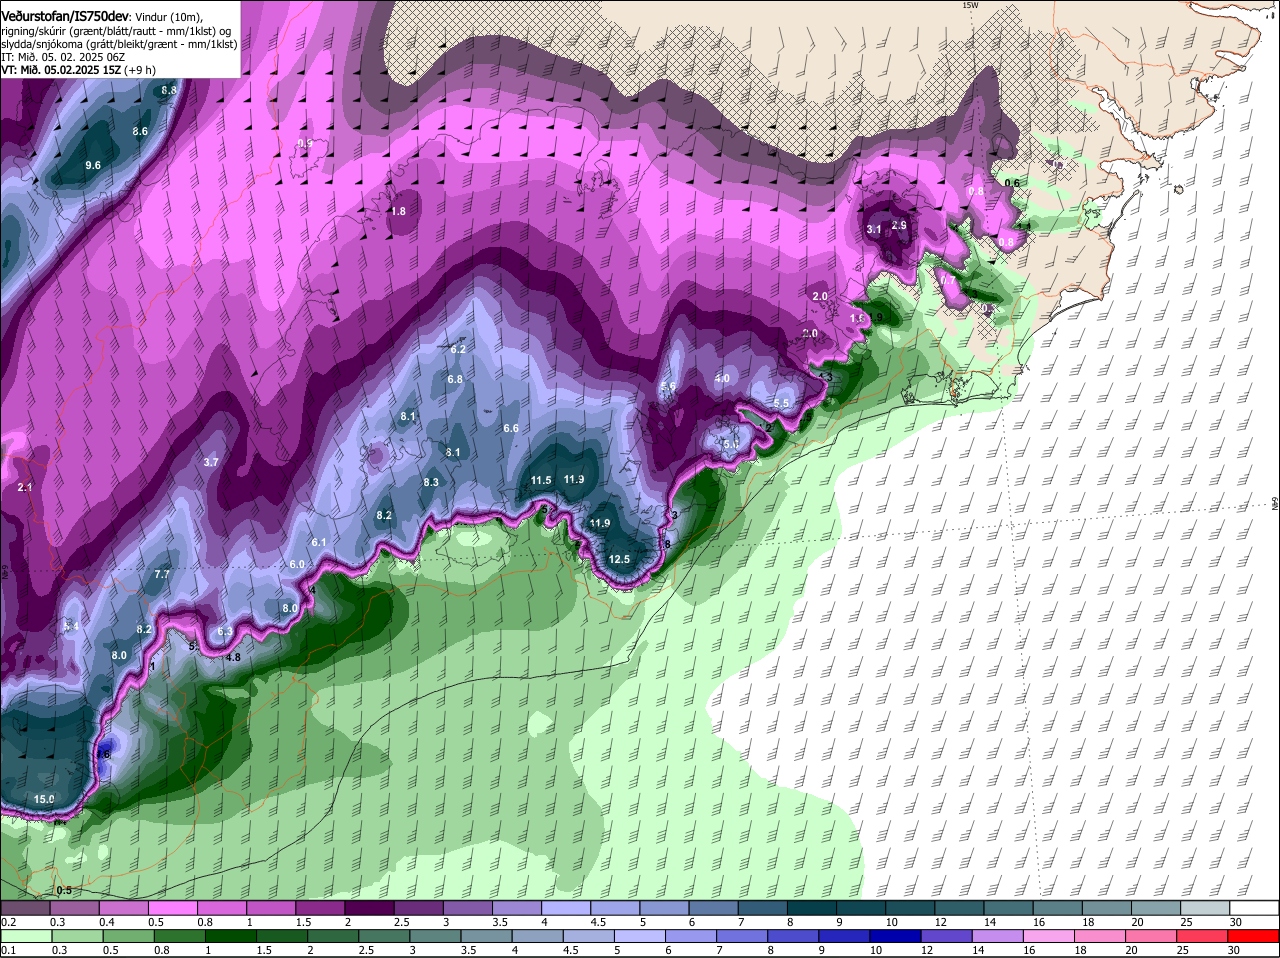
Task: Click the IT: Mið. 05. 02. 2025 06Z initial time
Action: click(63, 57)
